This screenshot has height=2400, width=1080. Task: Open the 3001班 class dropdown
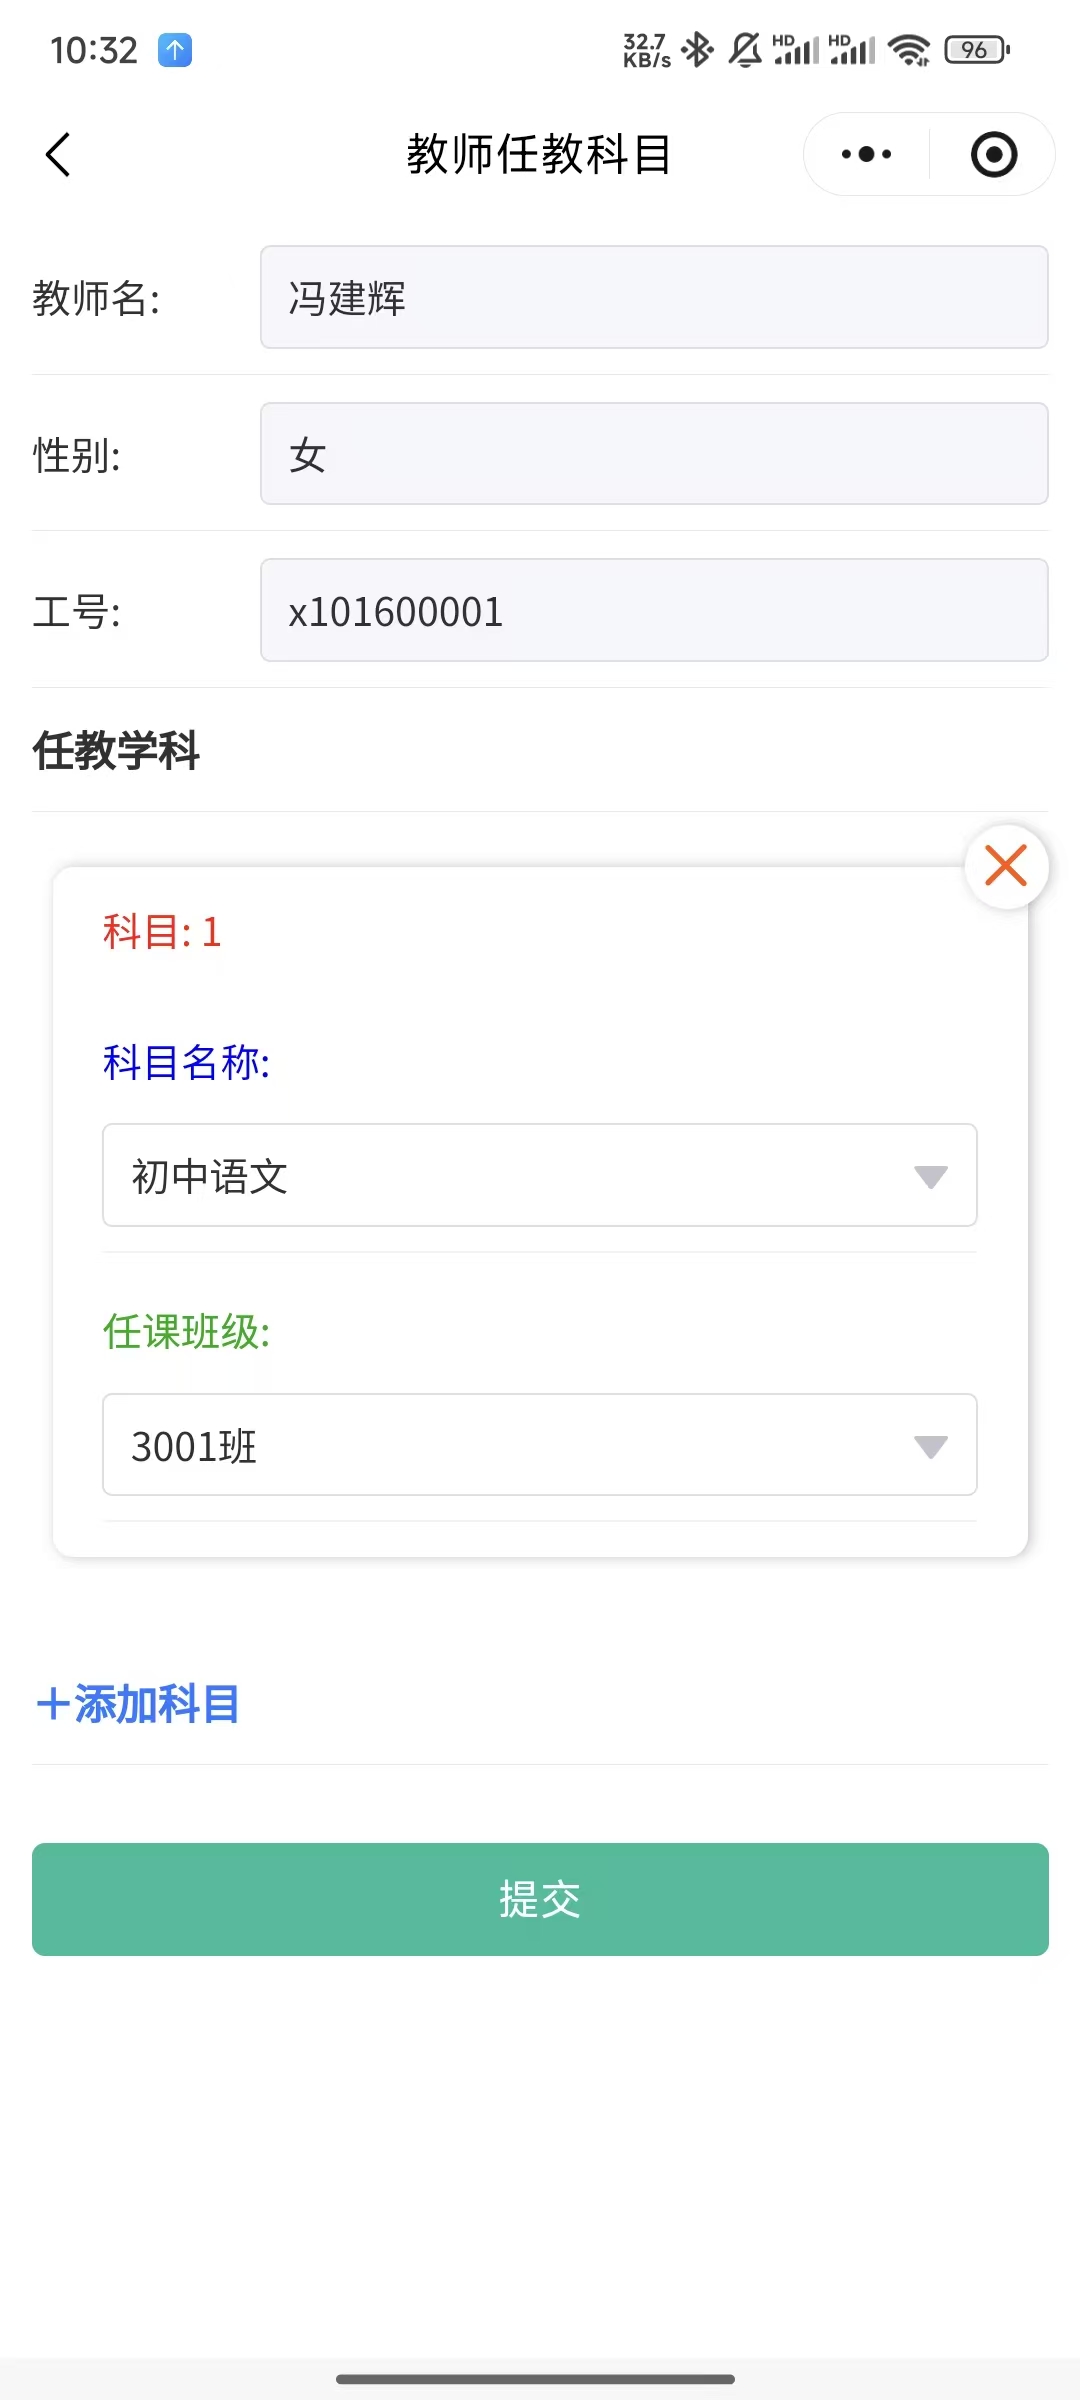[520, 1445]
